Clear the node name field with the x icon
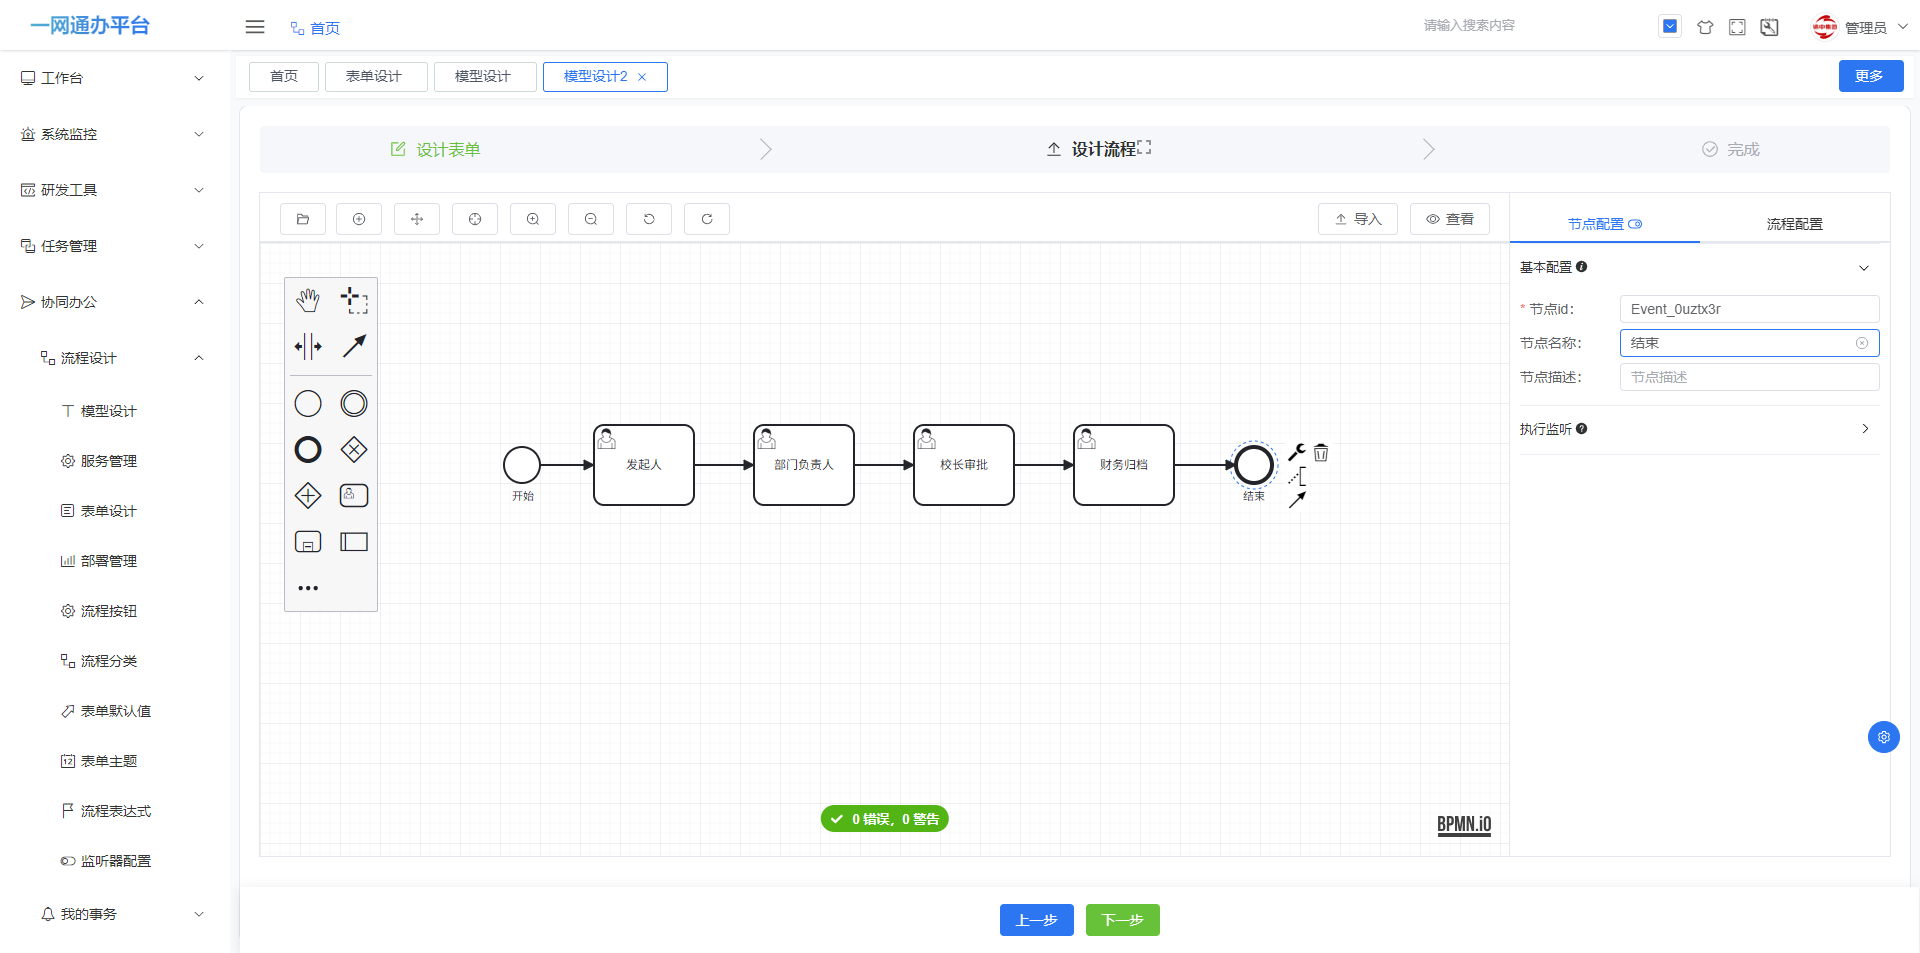Image resolution: width=1920 pixels, height=953 pixels. point(1862,343)
